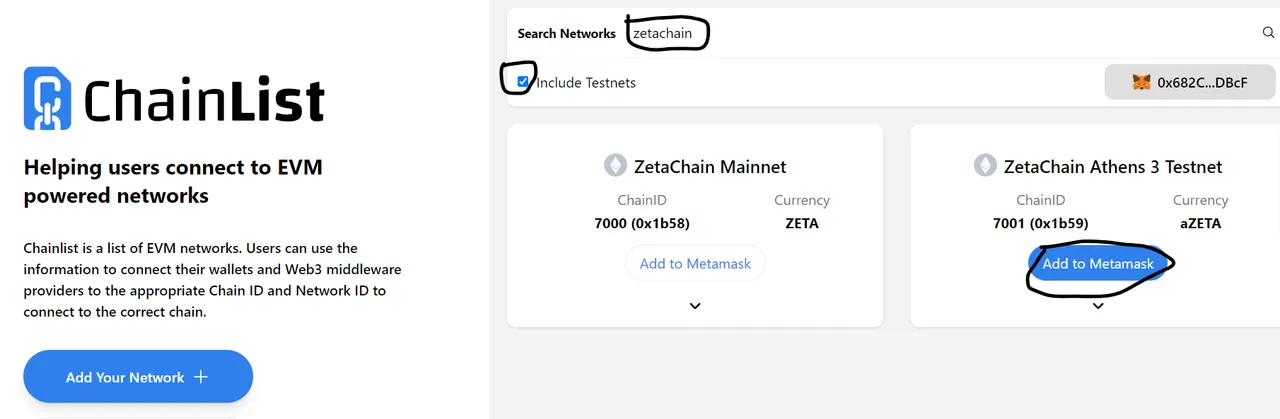The height and width of the screenshot is (419, 1280).
Task: Add ZetaChain Athens 3 Testnet to Metamask
Action: (1098, 264)
